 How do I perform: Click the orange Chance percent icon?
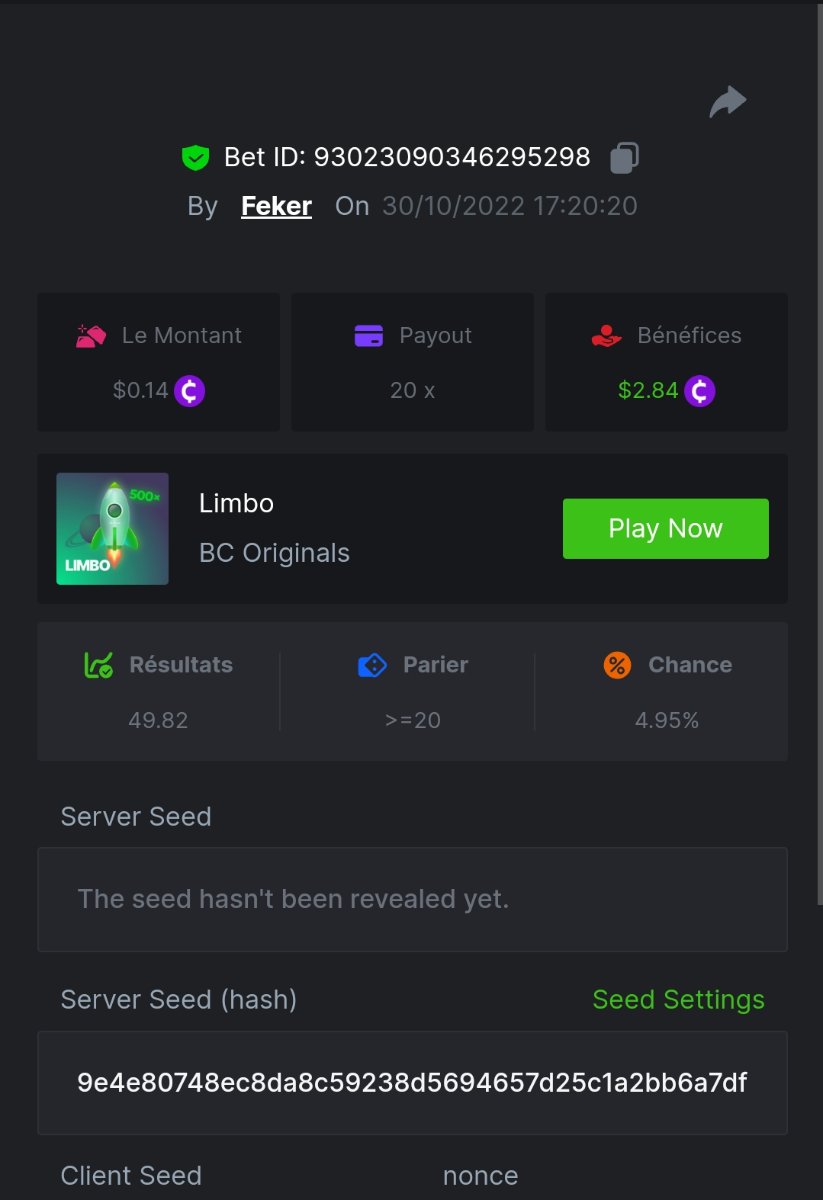(618, 665)
